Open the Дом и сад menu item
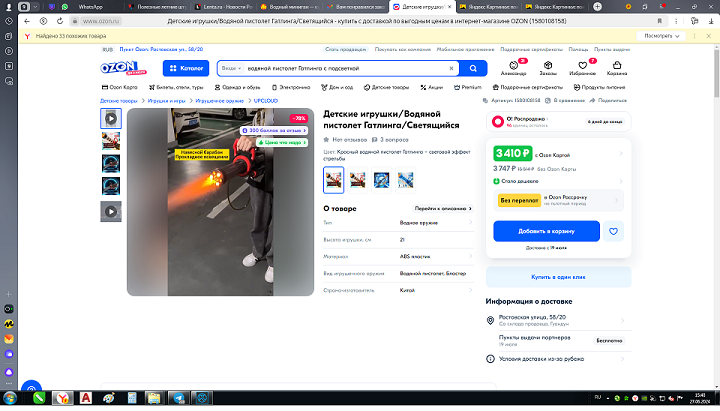The width and height of the screenshot is (720, 411). point(337,87)
